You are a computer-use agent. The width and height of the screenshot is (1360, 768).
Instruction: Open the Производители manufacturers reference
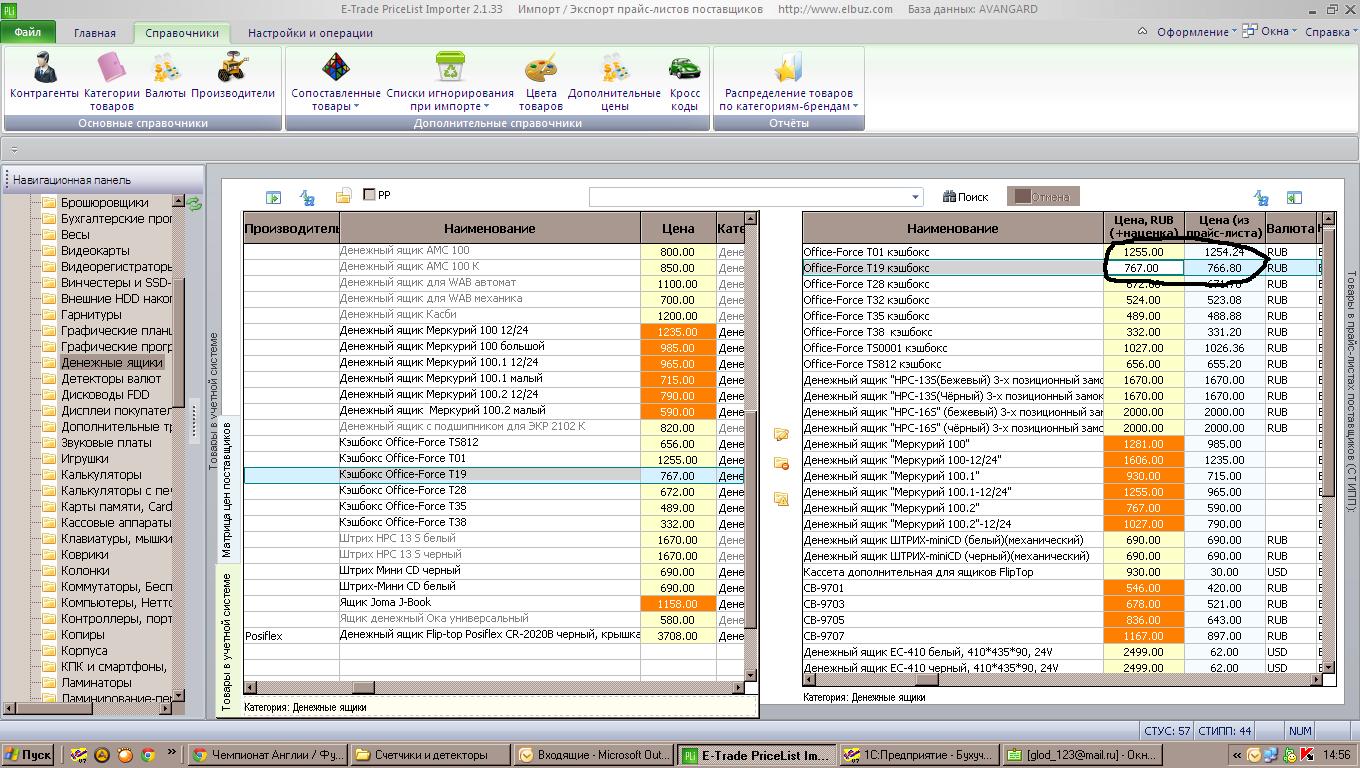pyautogui.click(x=233, y=76)
